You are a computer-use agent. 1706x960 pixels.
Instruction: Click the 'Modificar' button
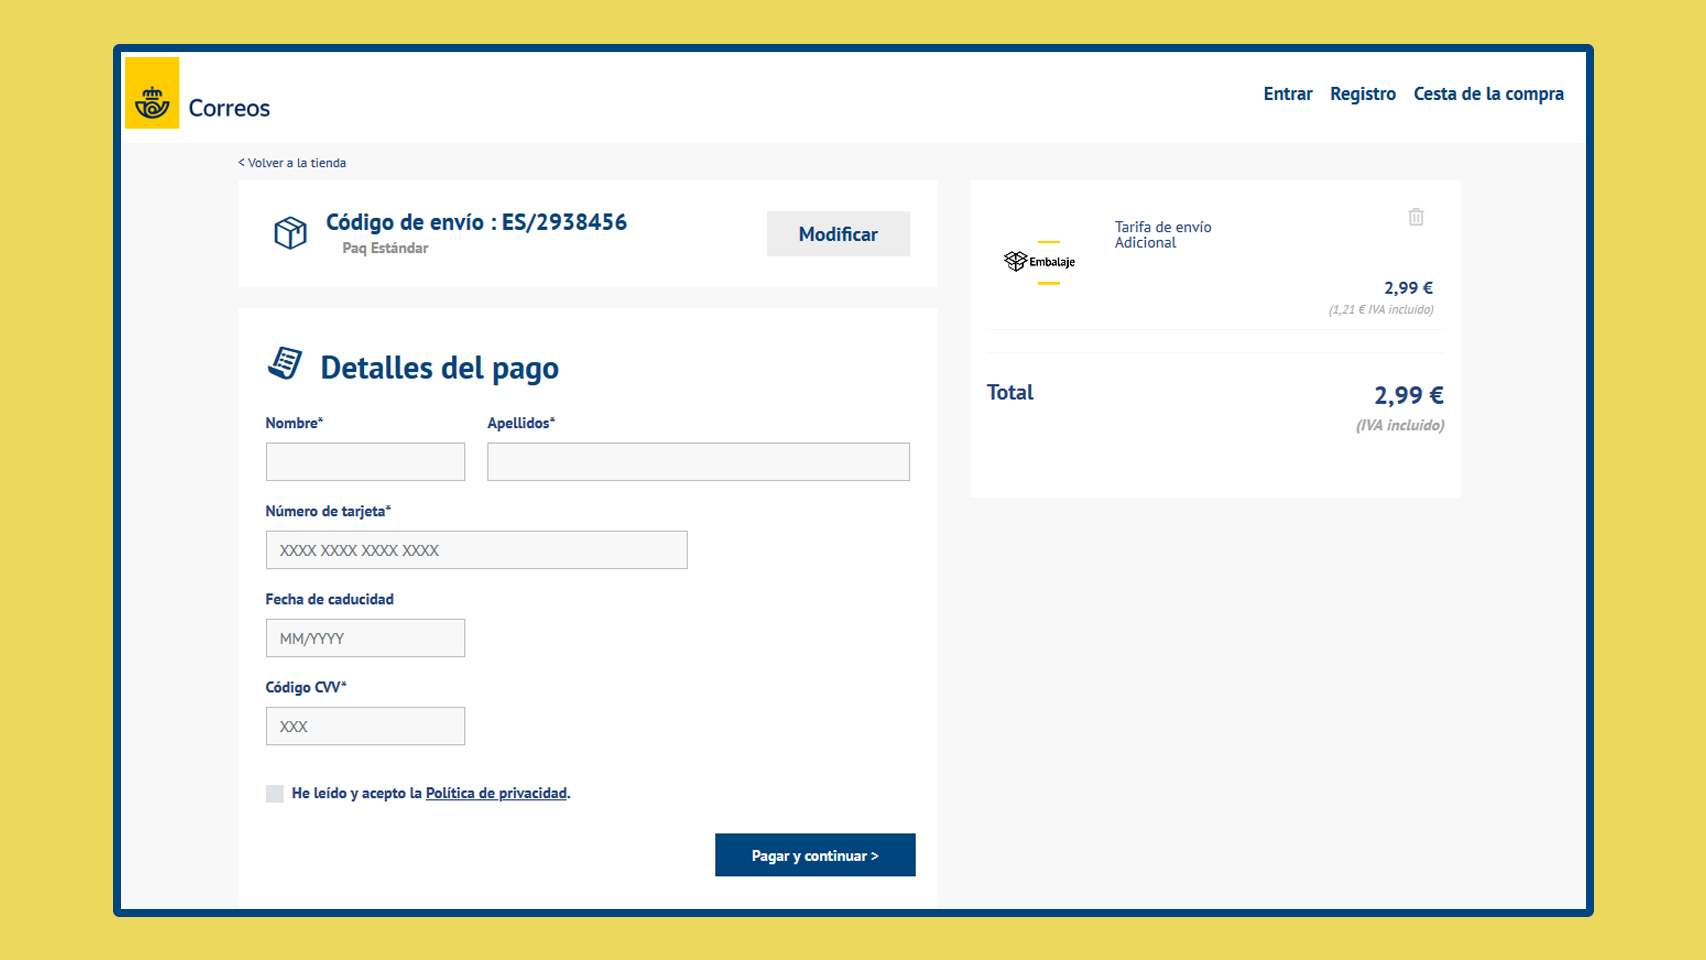point(838,233)
